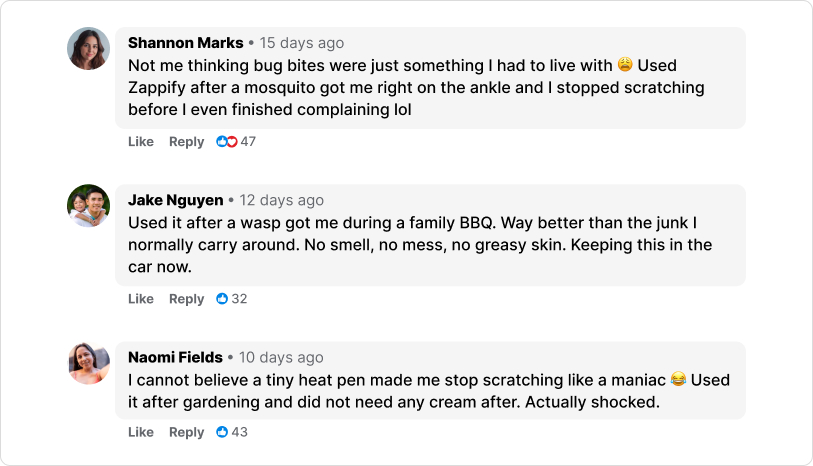
Task: Like Jake Nguyen's wasp comment
Action: tap(141, 299)
